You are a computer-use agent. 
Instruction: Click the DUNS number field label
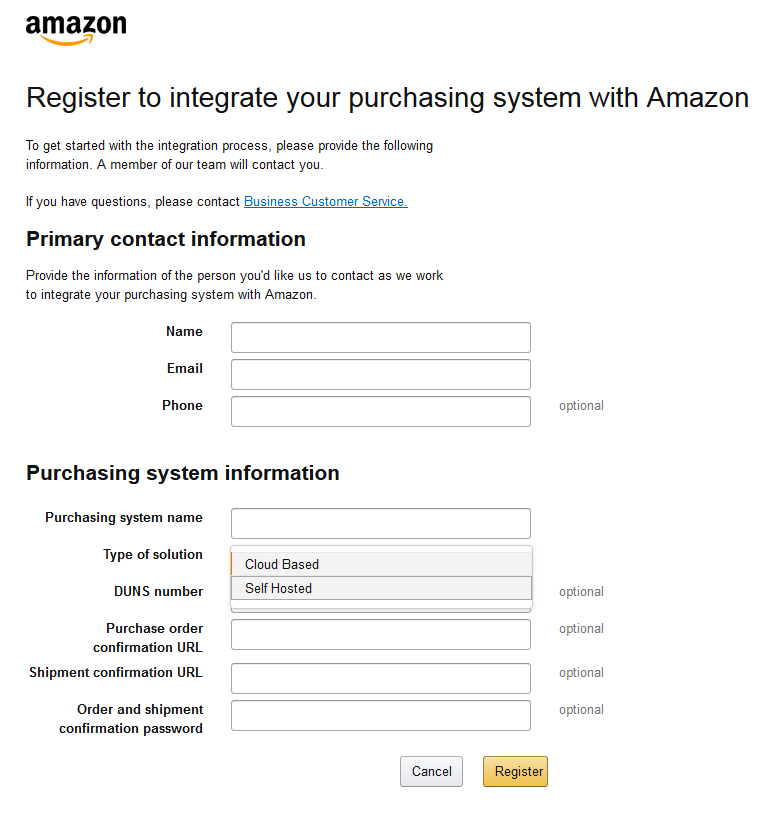click(x=158, y=591)
